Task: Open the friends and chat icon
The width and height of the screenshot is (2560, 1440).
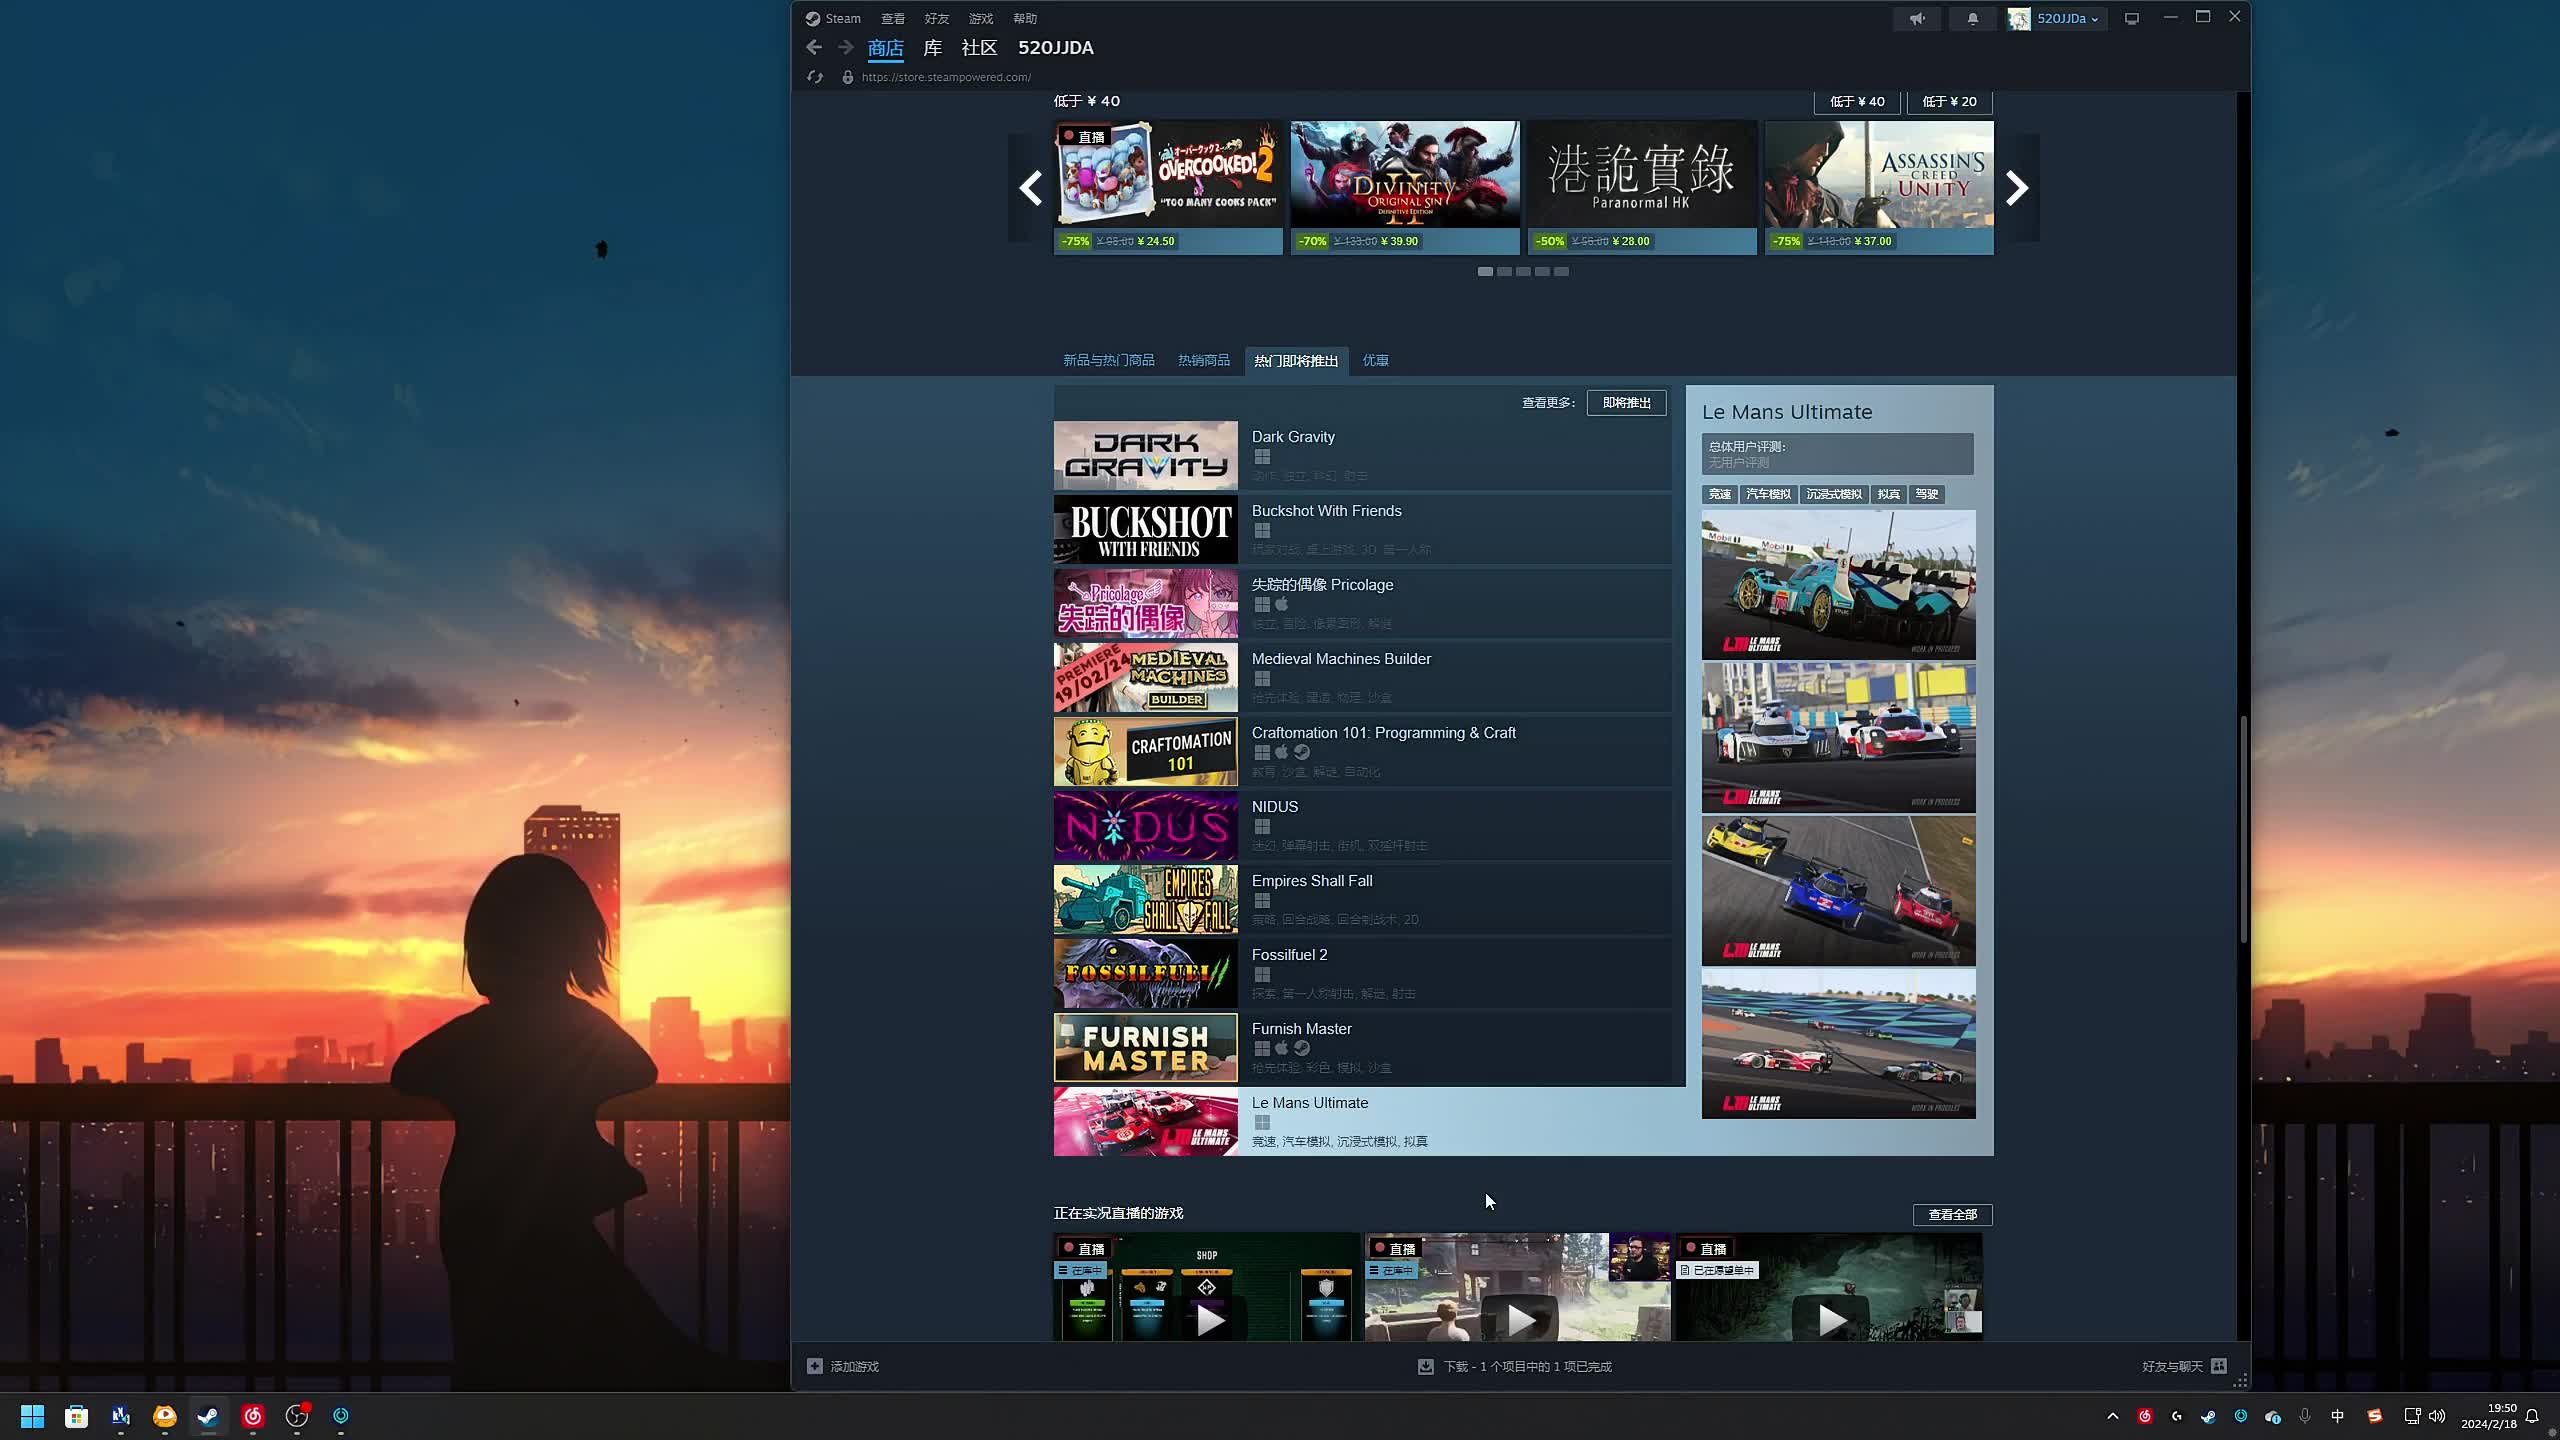Action: click(2219, 1366)
